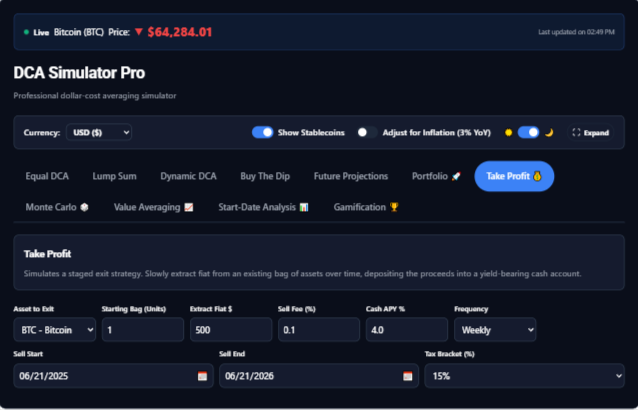The width and height of the screenshot is (638, 410).
Task: Open the Sell Start calendar picker icon
Action: click(x=202, y=376)
